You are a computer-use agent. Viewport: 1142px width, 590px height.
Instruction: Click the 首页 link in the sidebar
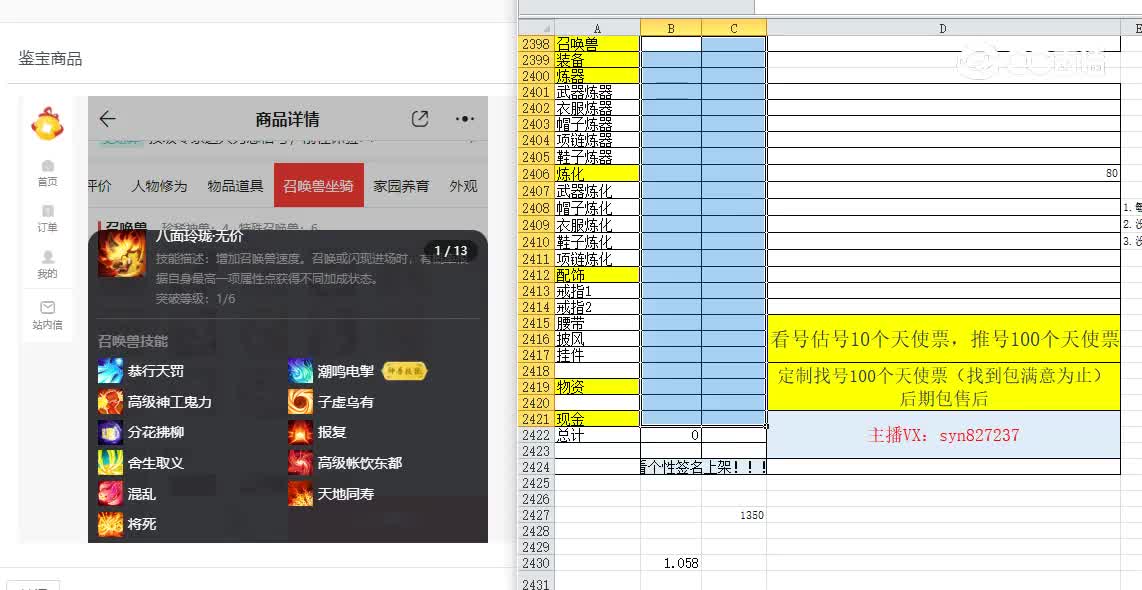coord(47,172)
